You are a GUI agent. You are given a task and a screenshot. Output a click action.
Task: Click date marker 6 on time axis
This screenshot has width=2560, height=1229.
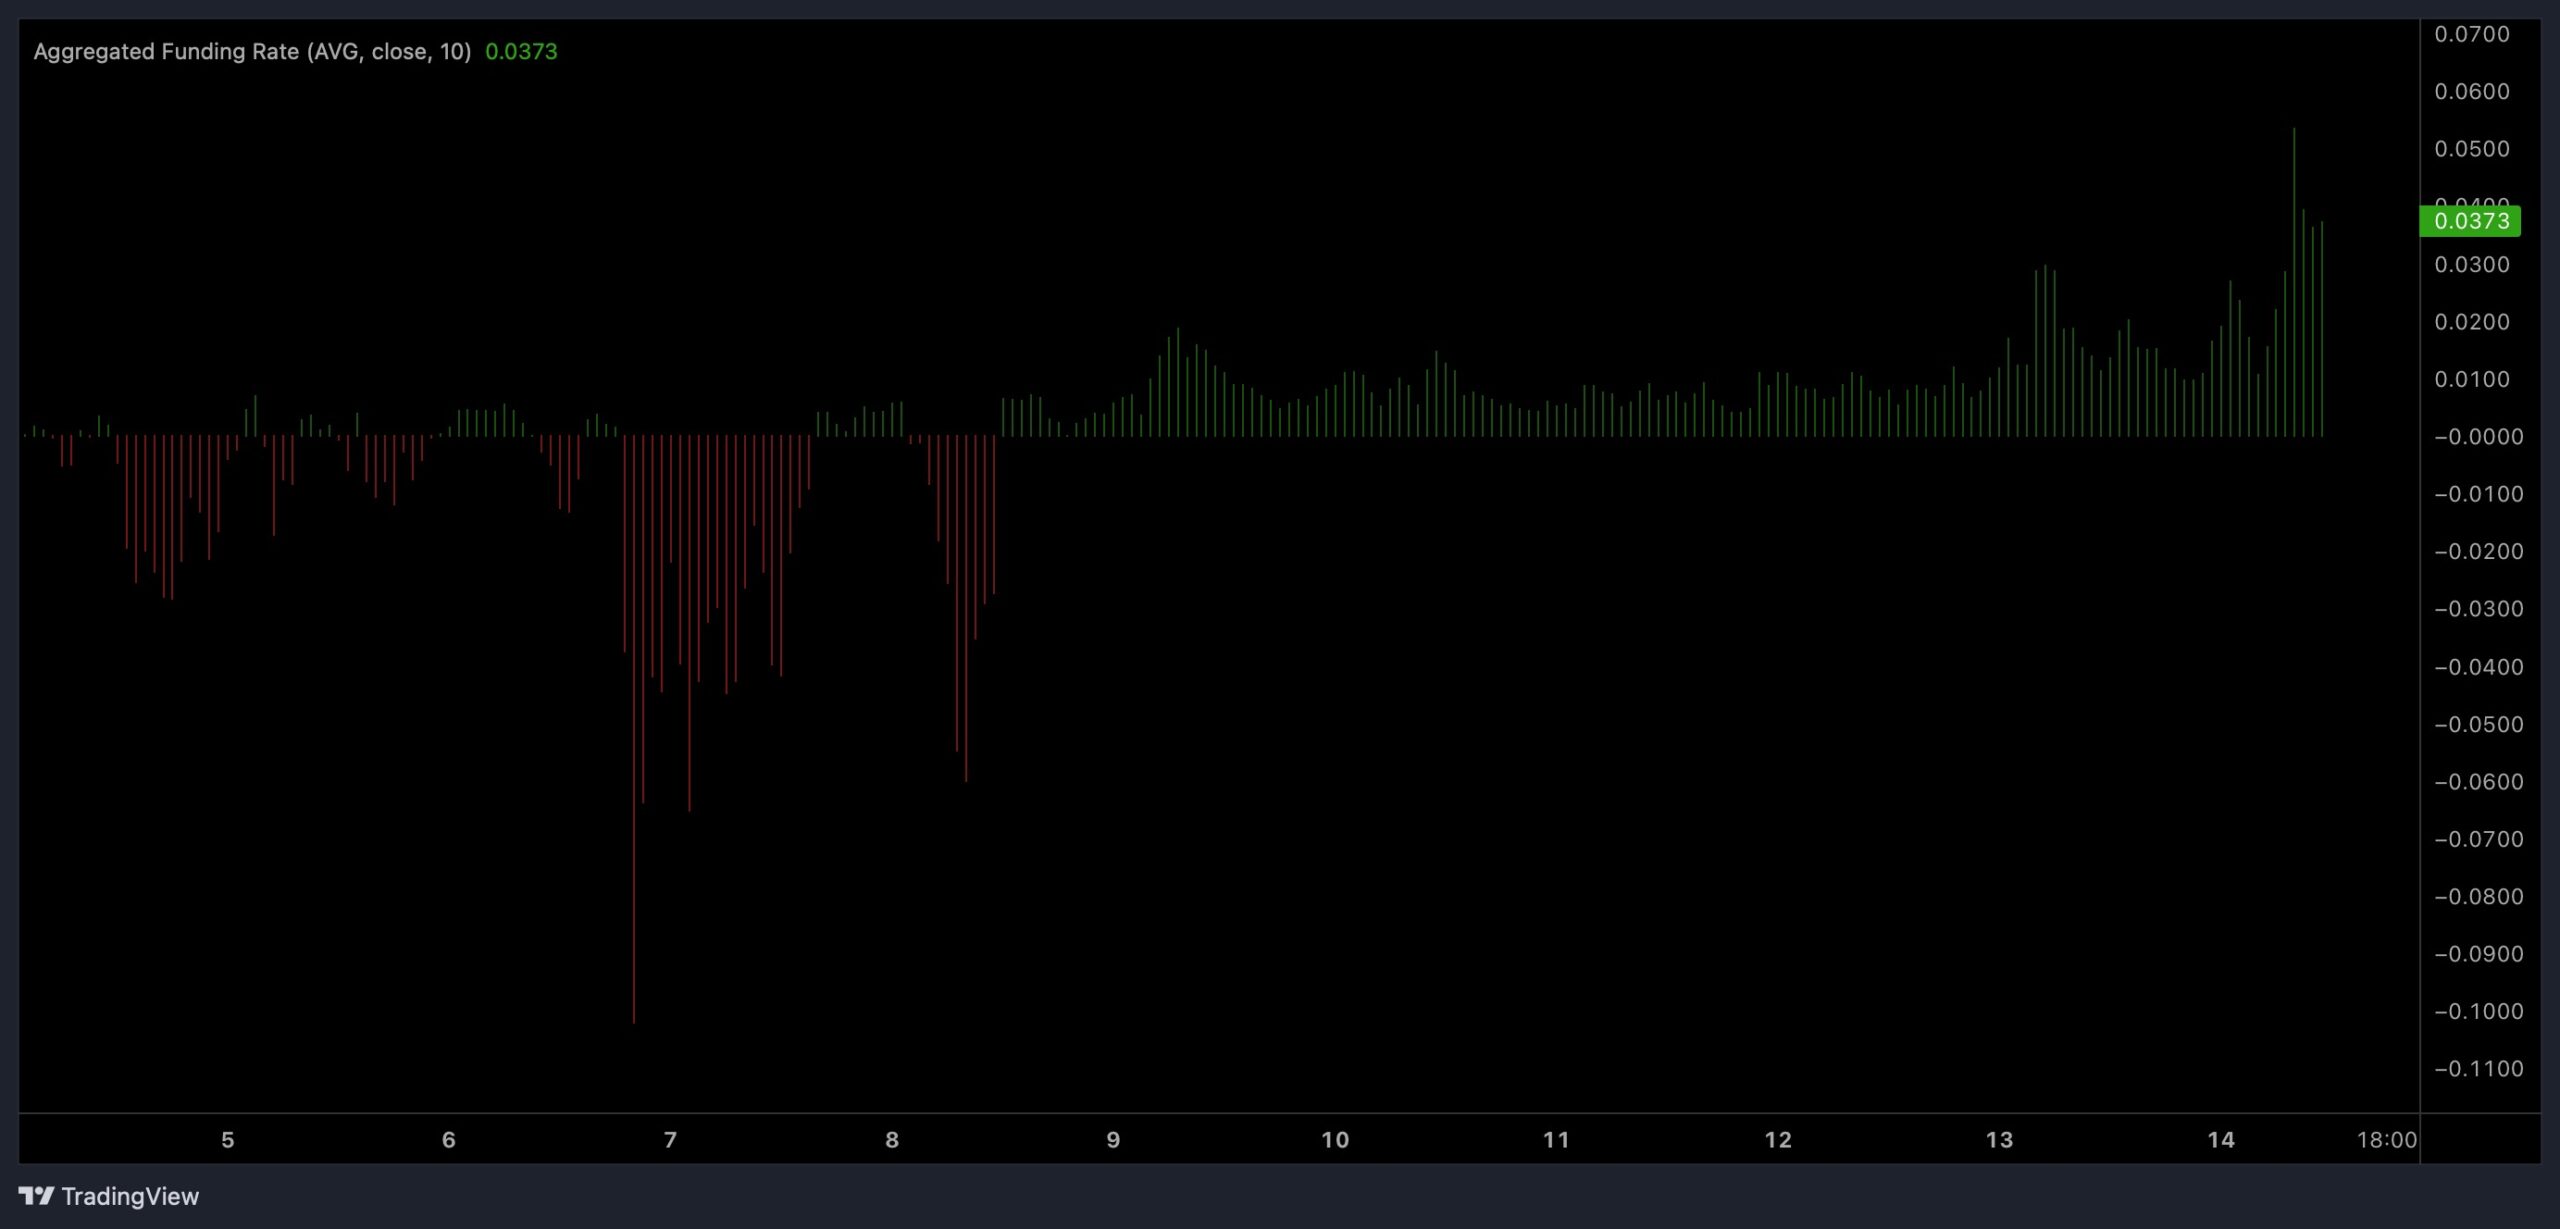449,1140
